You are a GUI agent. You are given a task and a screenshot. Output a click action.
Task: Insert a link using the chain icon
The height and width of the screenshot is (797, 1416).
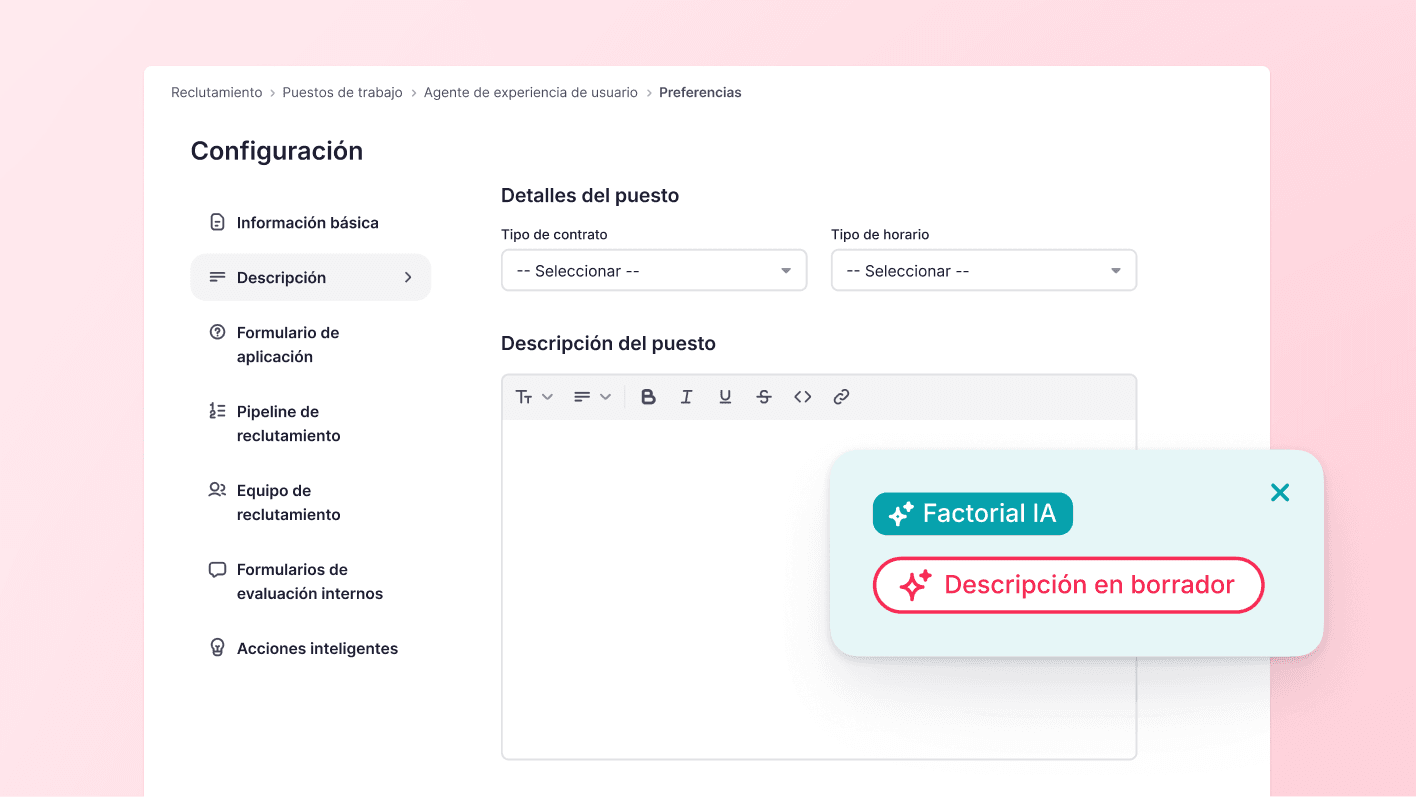click(x=841, y=396)
